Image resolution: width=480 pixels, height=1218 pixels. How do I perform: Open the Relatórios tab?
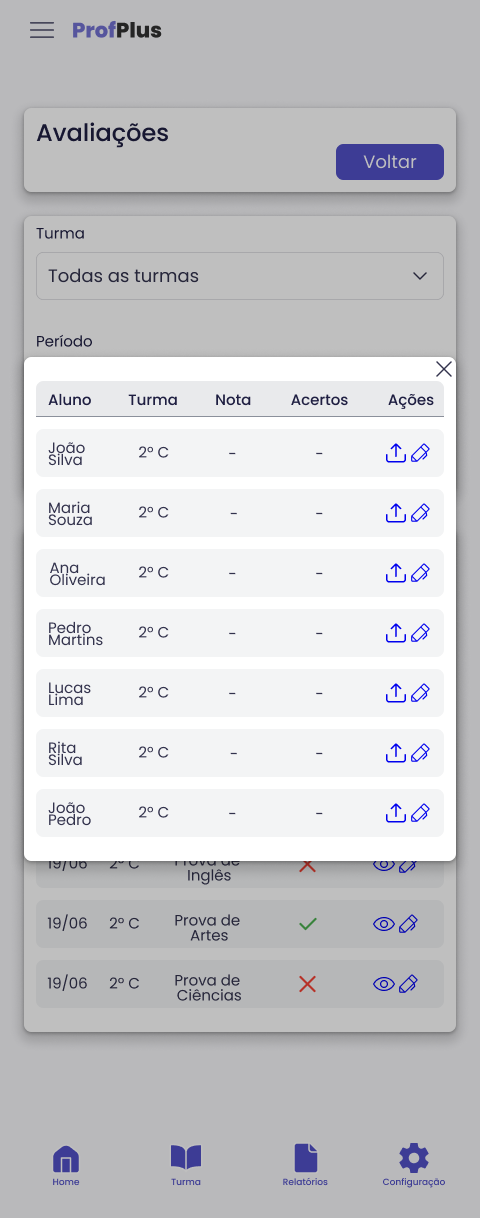305,1166
